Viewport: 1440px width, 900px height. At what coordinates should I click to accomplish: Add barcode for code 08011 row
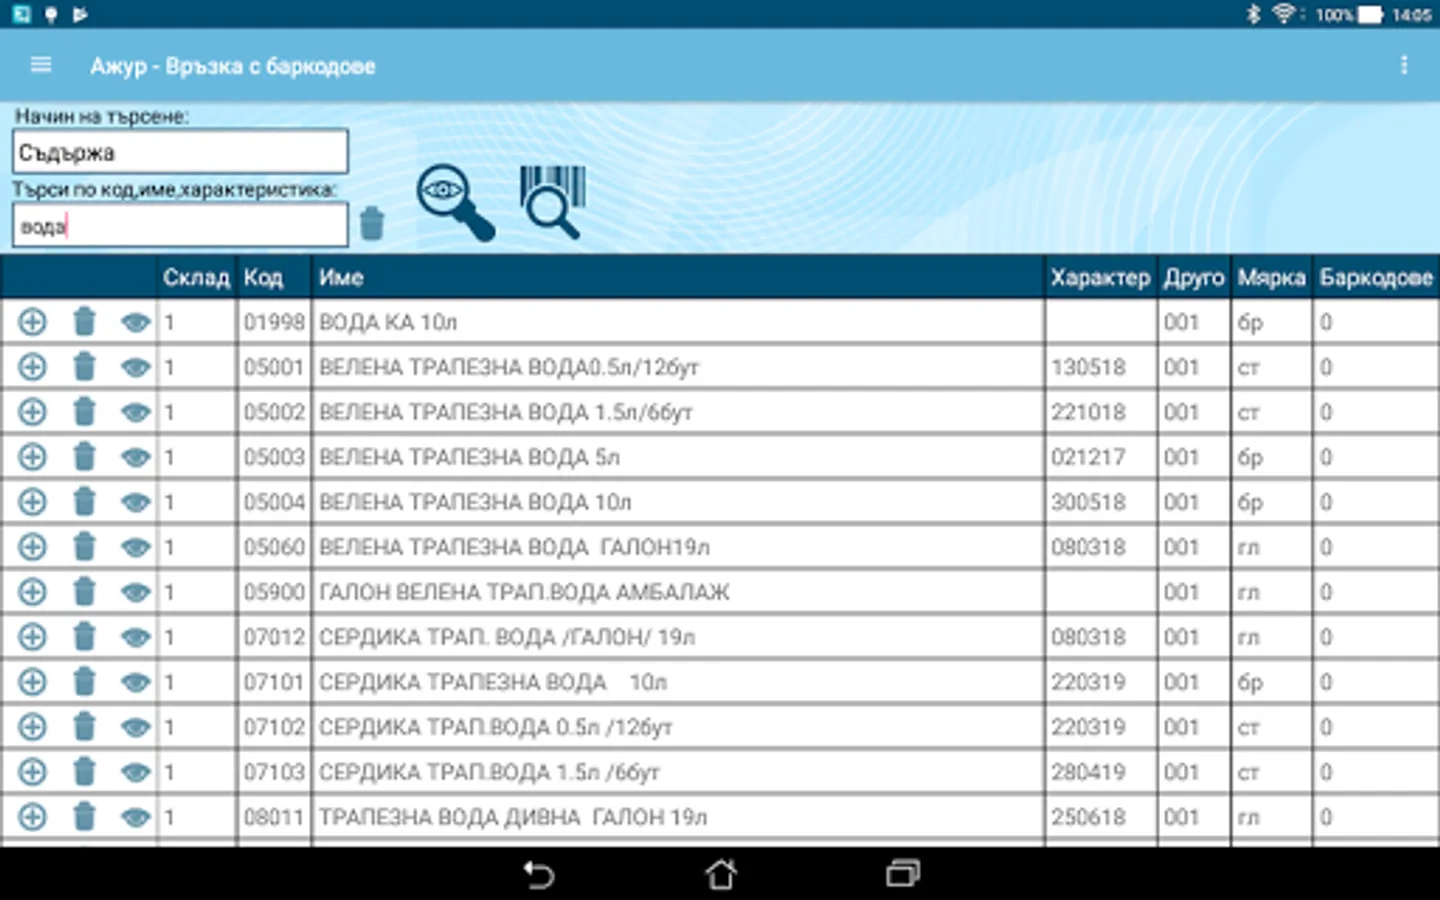[32, 817]
